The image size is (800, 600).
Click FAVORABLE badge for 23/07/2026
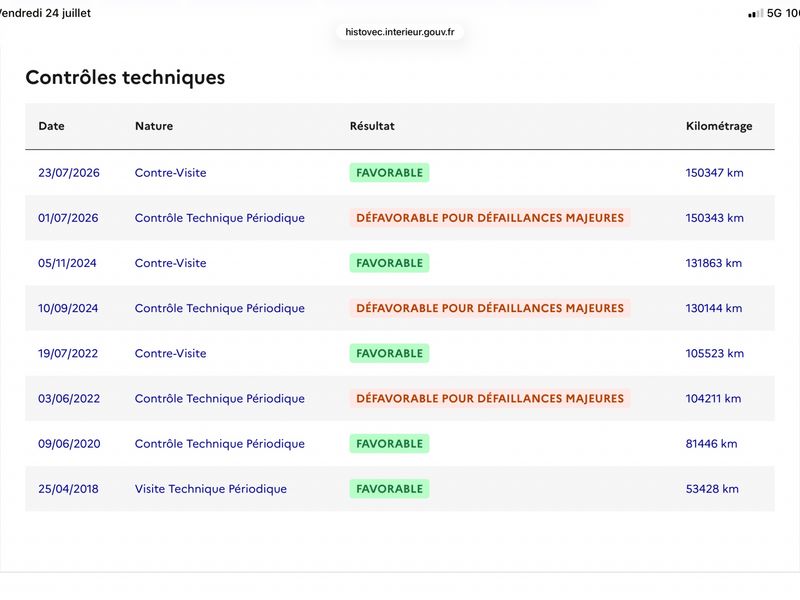pos(389,173)
